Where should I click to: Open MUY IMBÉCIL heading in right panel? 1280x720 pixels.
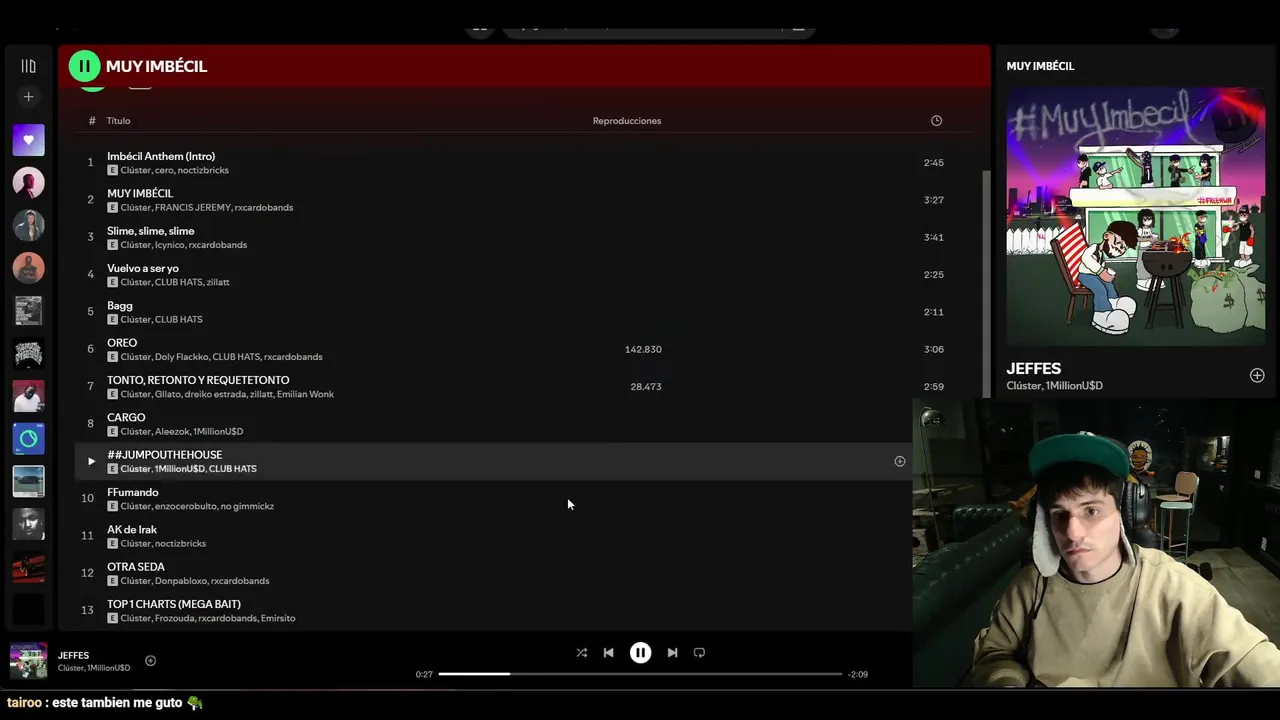pyautogui.click(x=1040, y=66)
